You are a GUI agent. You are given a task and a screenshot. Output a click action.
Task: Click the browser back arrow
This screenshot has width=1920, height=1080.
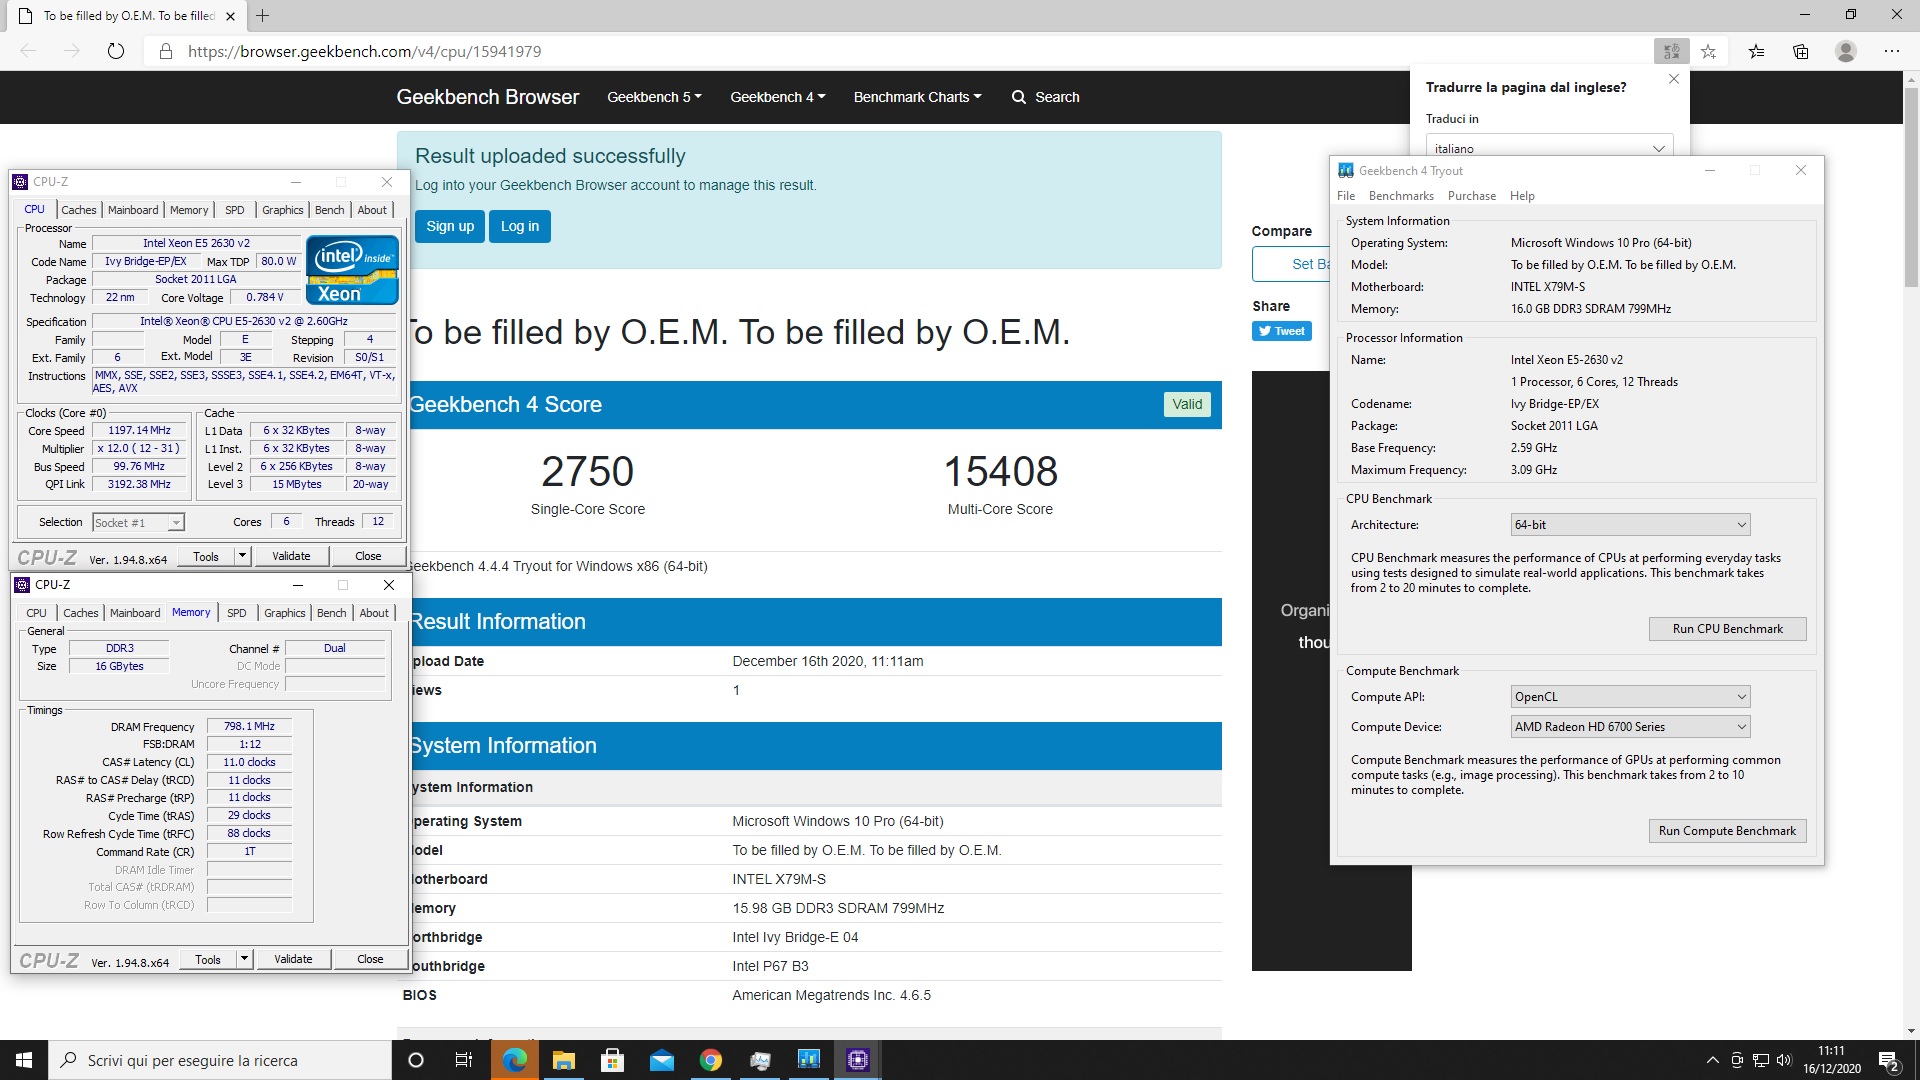pos(28,51)
